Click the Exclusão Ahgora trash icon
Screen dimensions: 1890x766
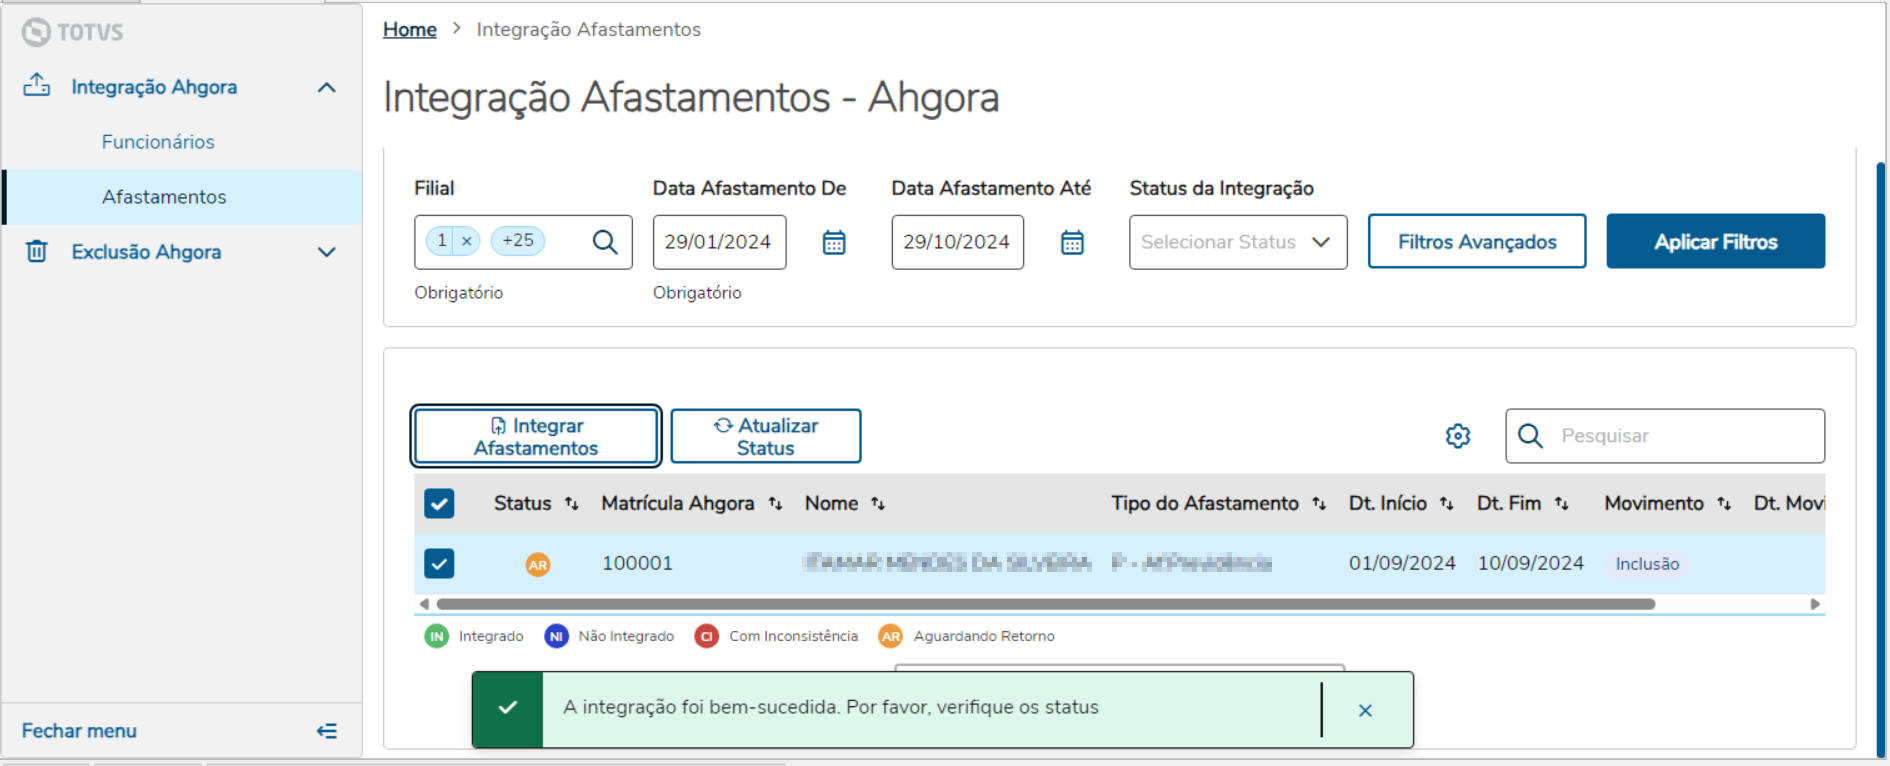(x=37, y=251)
